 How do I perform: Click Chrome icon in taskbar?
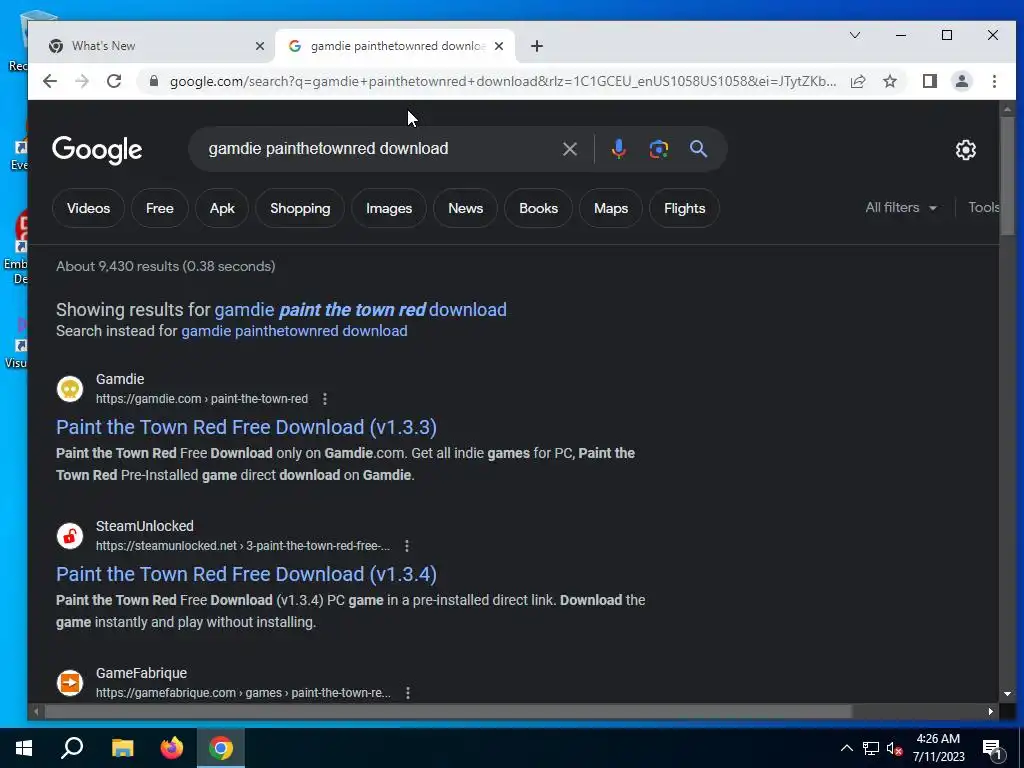221,748
